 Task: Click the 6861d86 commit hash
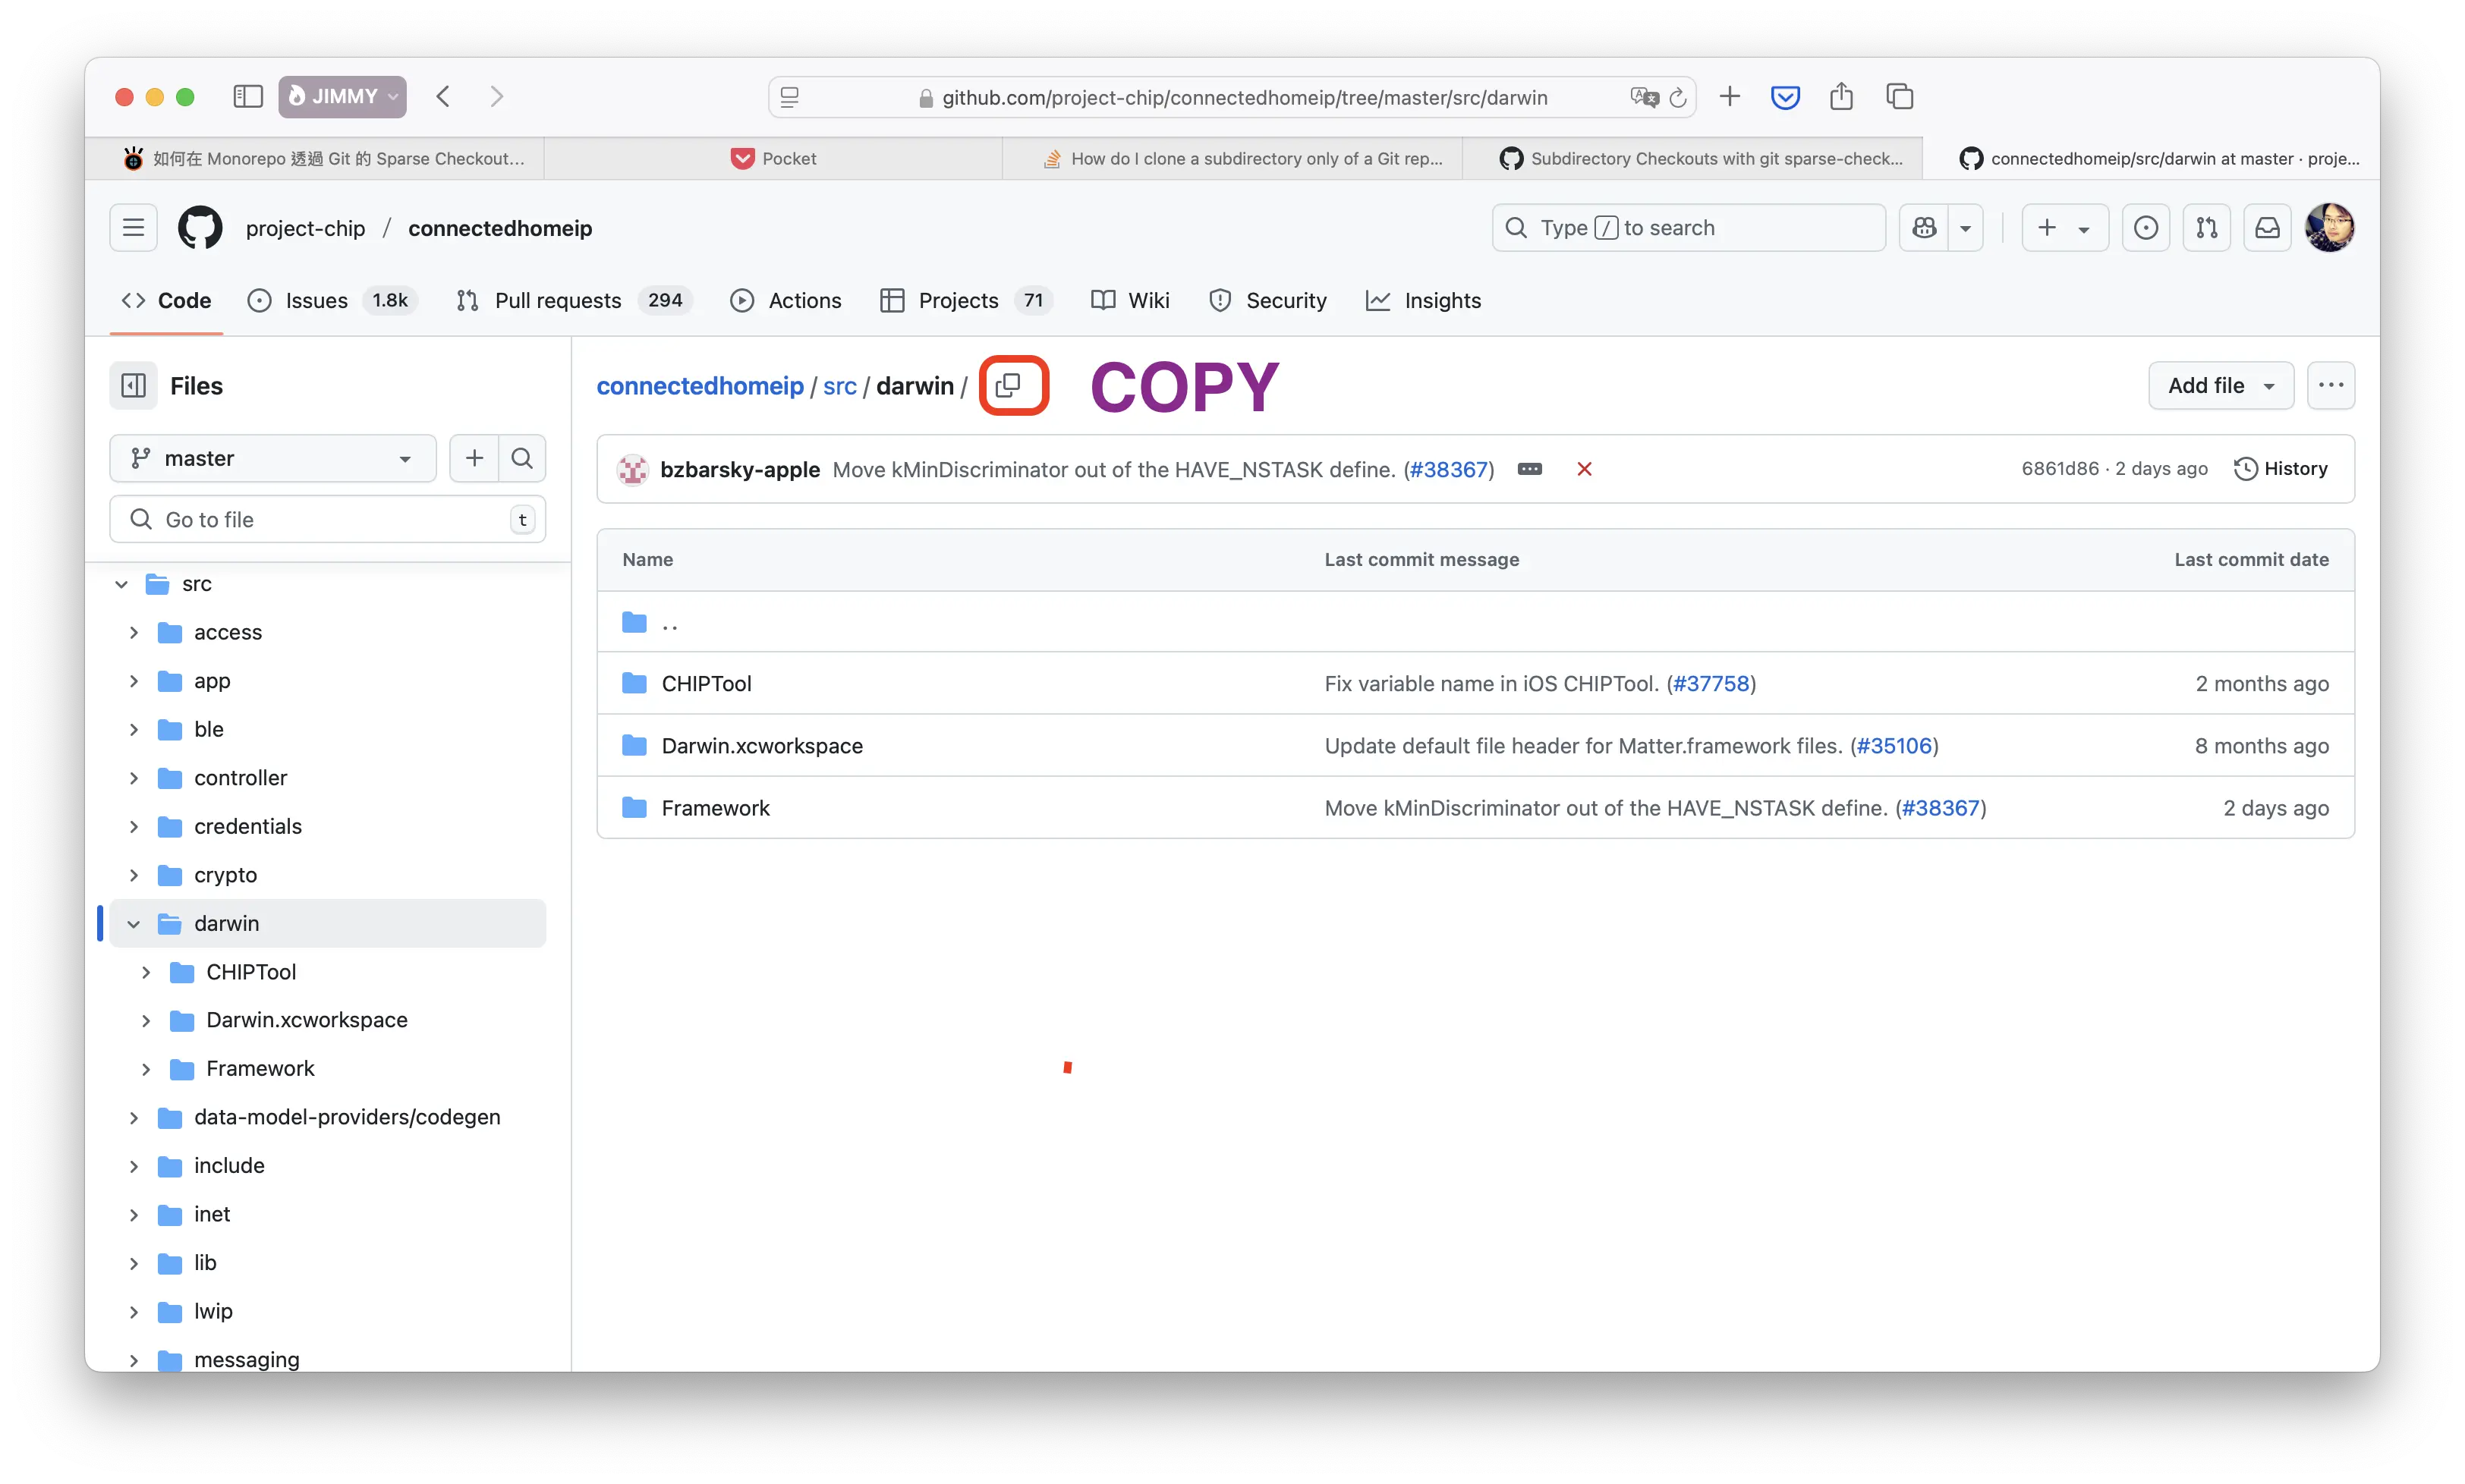click(2060, 469)
